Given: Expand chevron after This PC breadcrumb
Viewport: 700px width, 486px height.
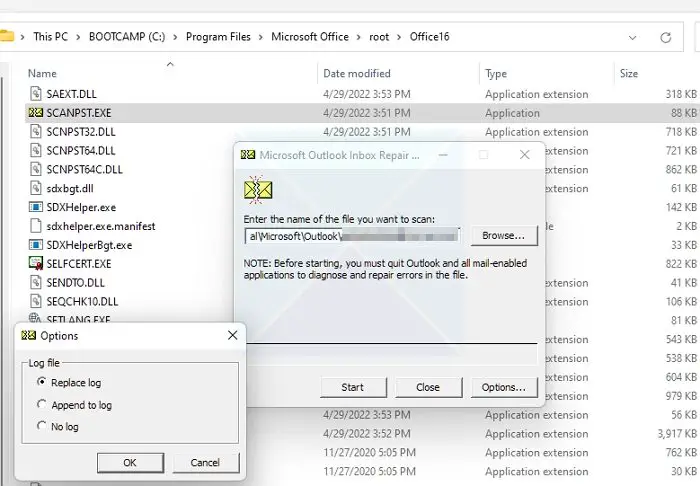Looking at the screenshot, I should click(78, 37).
